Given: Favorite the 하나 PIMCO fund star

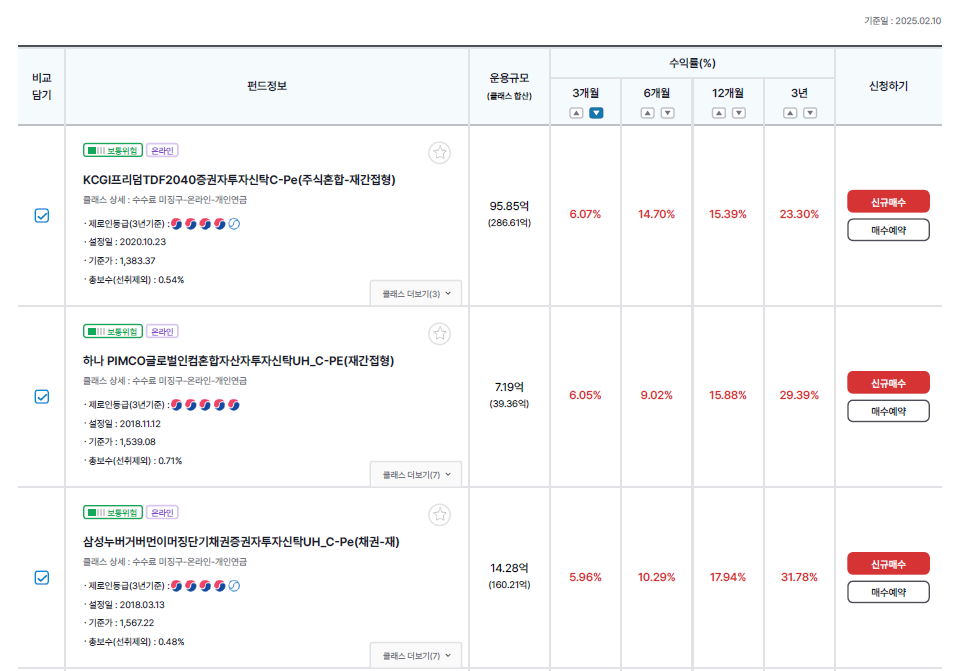Looking at the screenshot, I should coord(440,333).
